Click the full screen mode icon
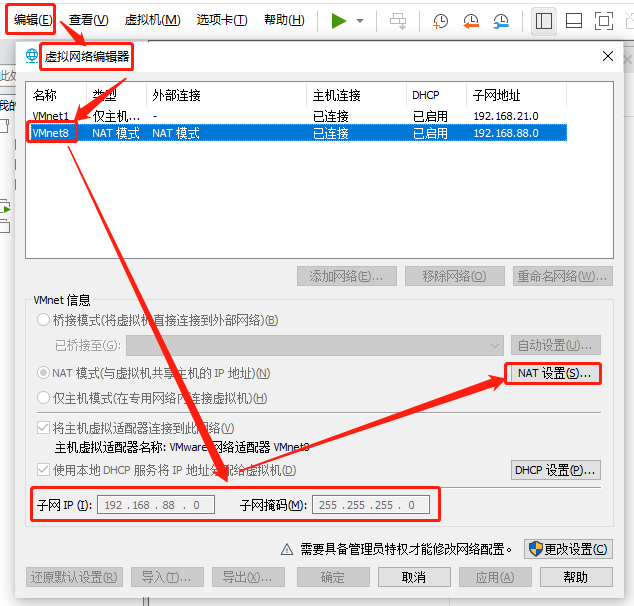This screenshot has width=634, height=606. tap(604, 21)
